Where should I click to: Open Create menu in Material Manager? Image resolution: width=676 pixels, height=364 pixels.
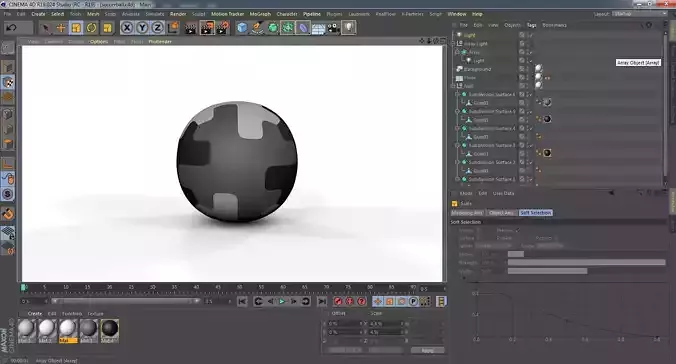pyautogui.click(x=35, y=314)
